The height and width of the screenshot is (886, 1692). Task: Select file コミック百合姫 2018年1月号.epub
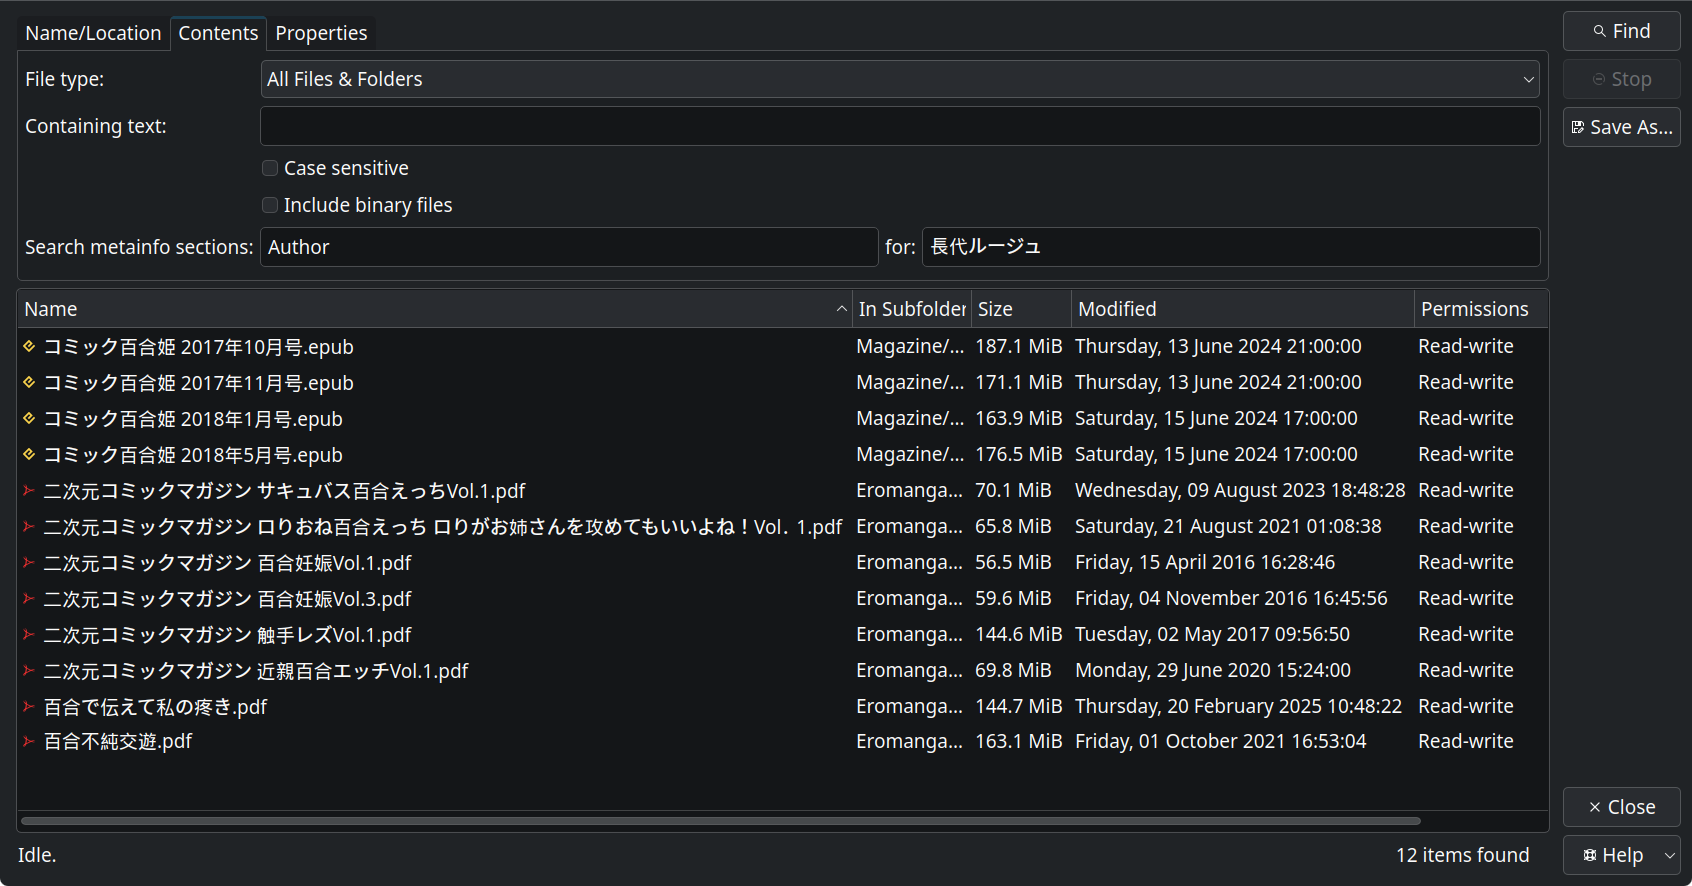tap(193, 419)
